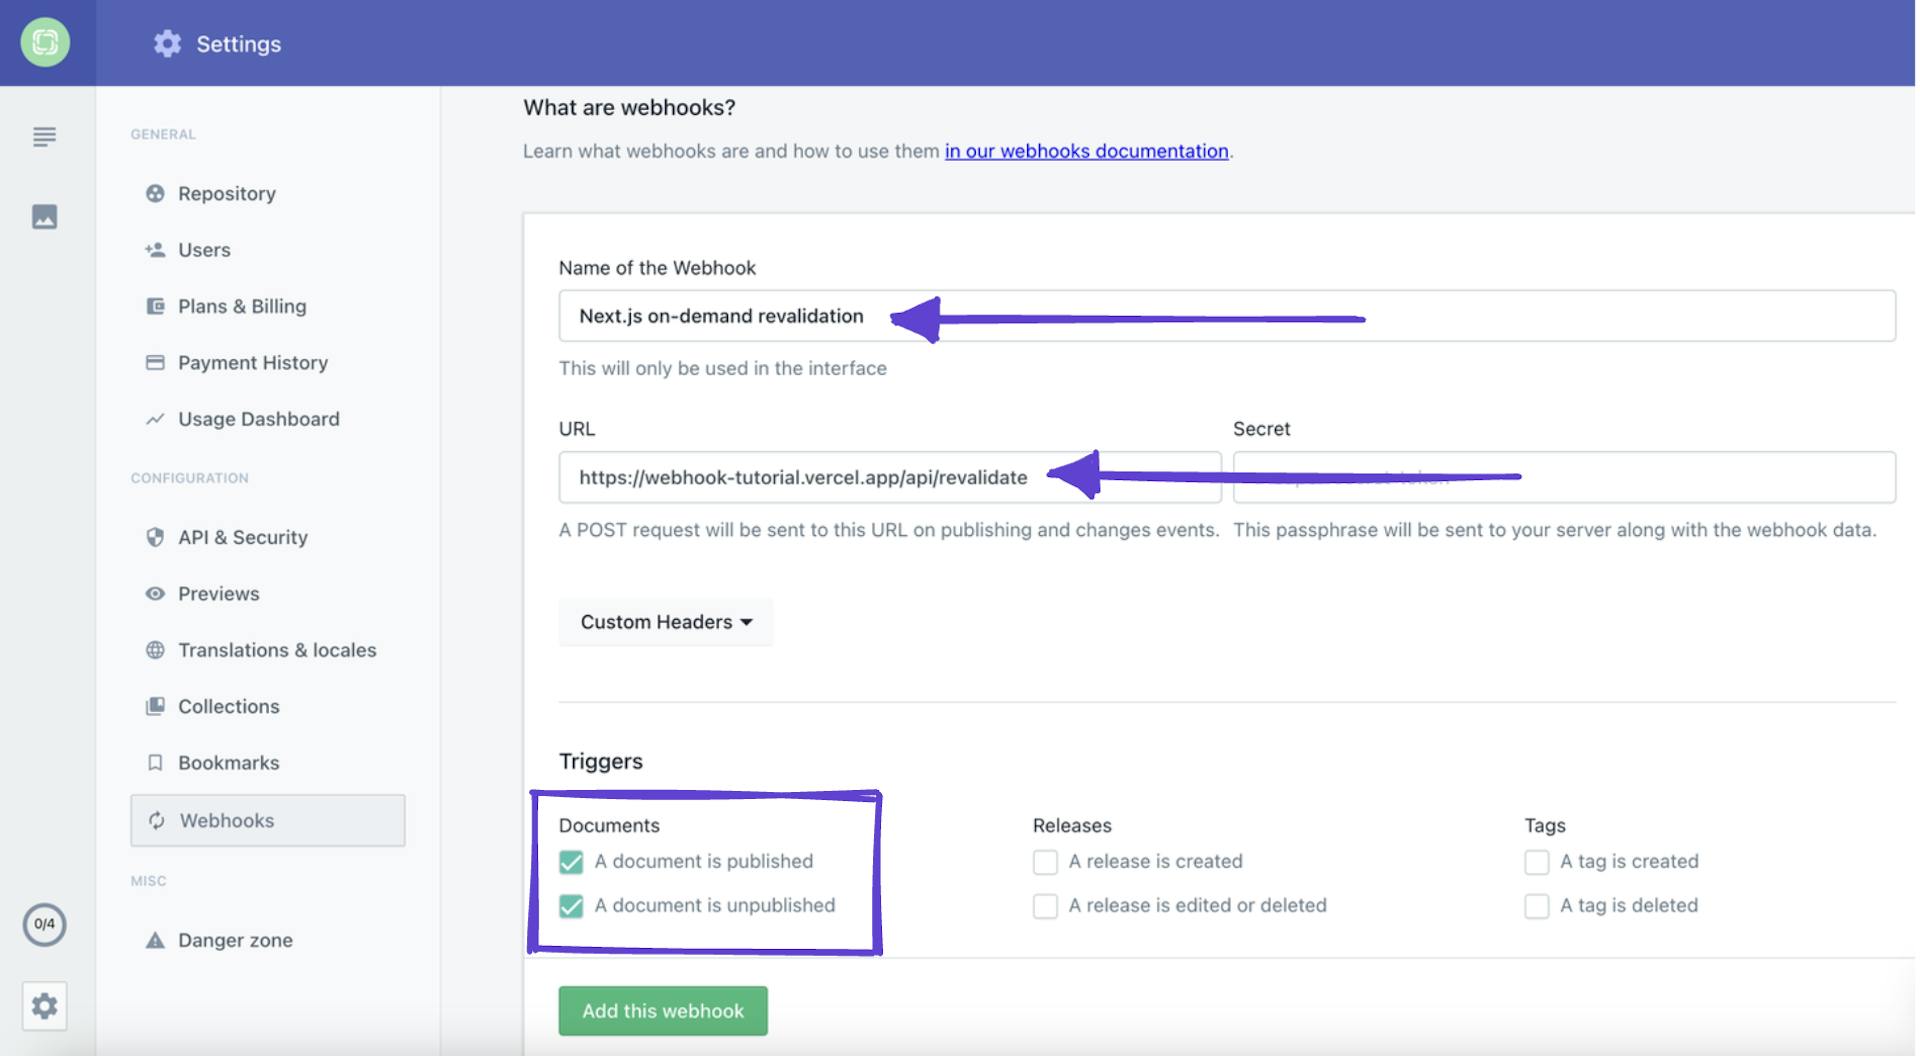Open the media icon in the left rail
Viewport: 1920px width, 1056px height.
tap(45, 216)
